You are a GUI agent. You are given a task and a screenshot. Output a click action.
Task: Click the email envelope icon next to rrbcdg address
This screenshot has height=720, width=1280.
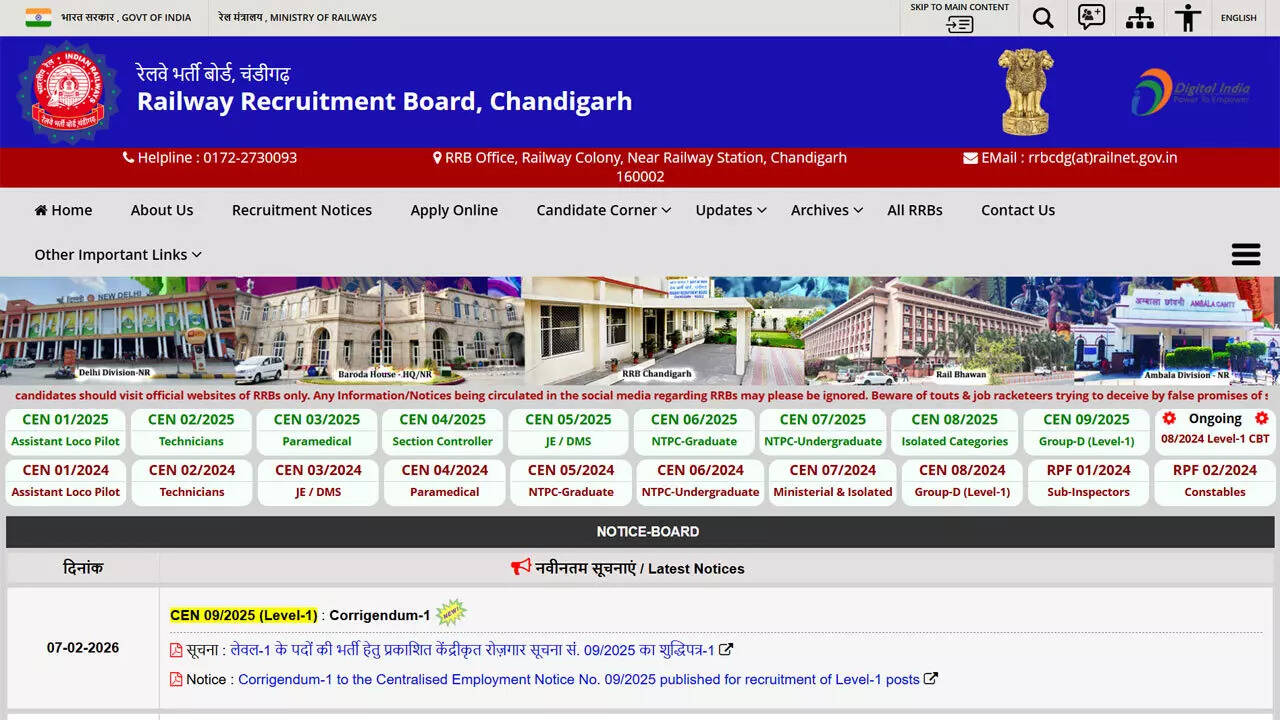click(x=970, y=157)
